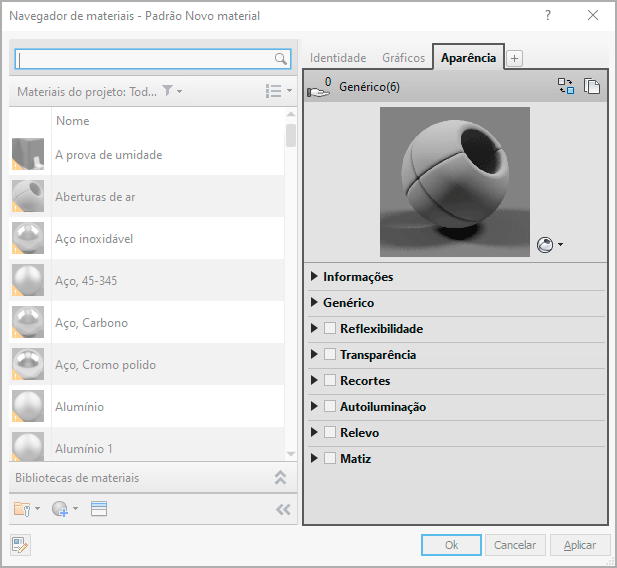Click the material preview render image
The width and height of the screenshot is (617, 568).
[454, 182]
